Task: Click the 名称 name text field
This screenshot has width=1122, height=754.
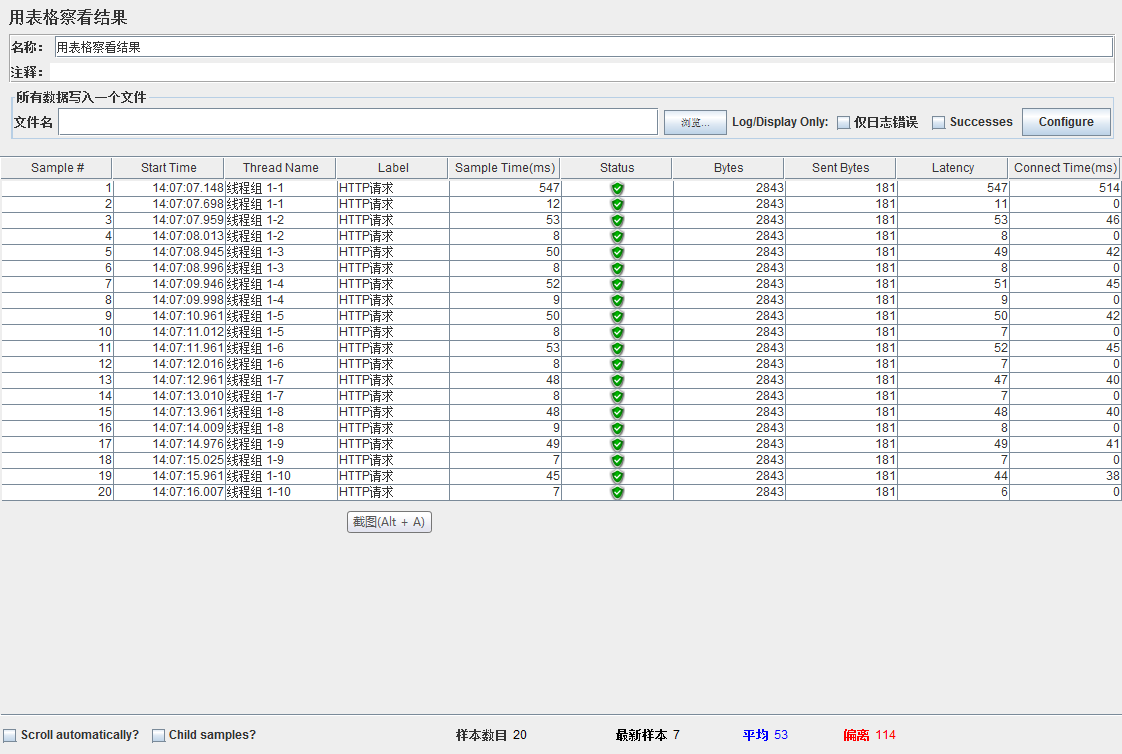Action: [x=583, y=47]
